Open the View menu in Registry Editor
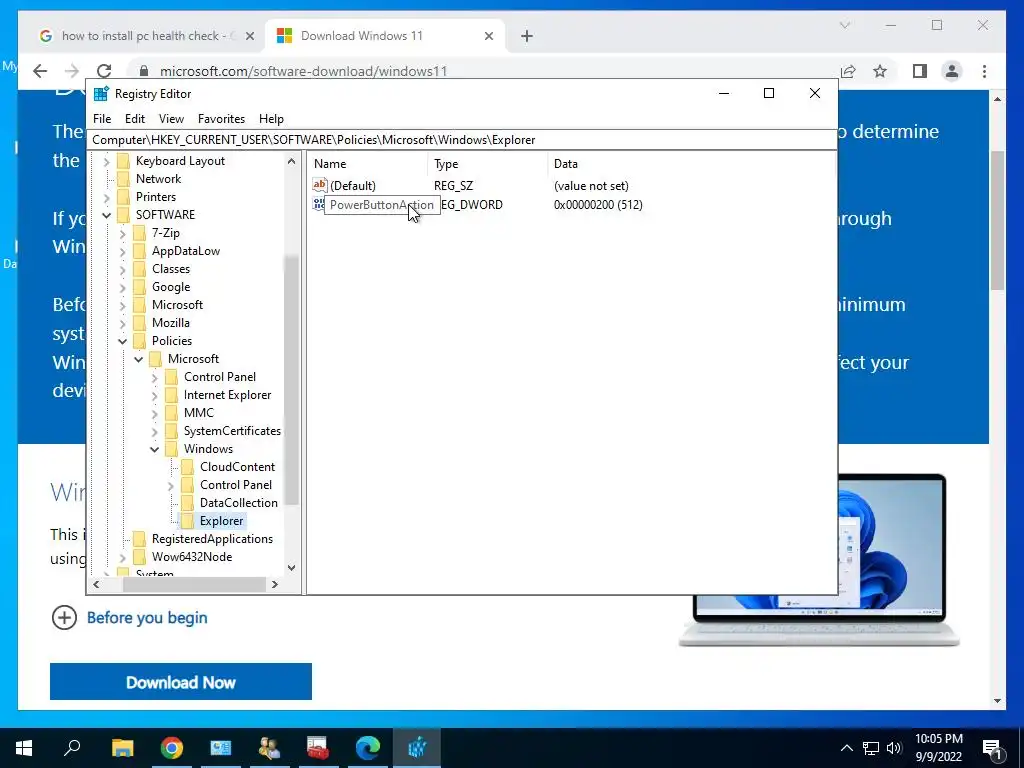Viewport: 1024px width, 768px height. pyautogui.click(x=171, y=119)
